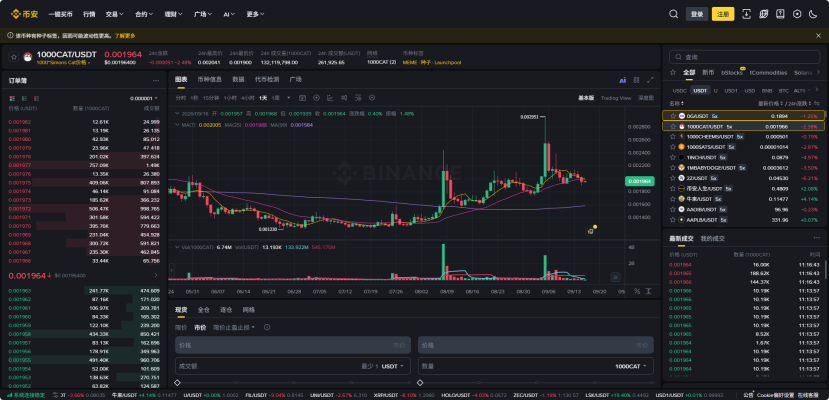This screenshot has height=400, width=829.
Task: Swap price/change column display icon
Action: [x=818, y=104]
